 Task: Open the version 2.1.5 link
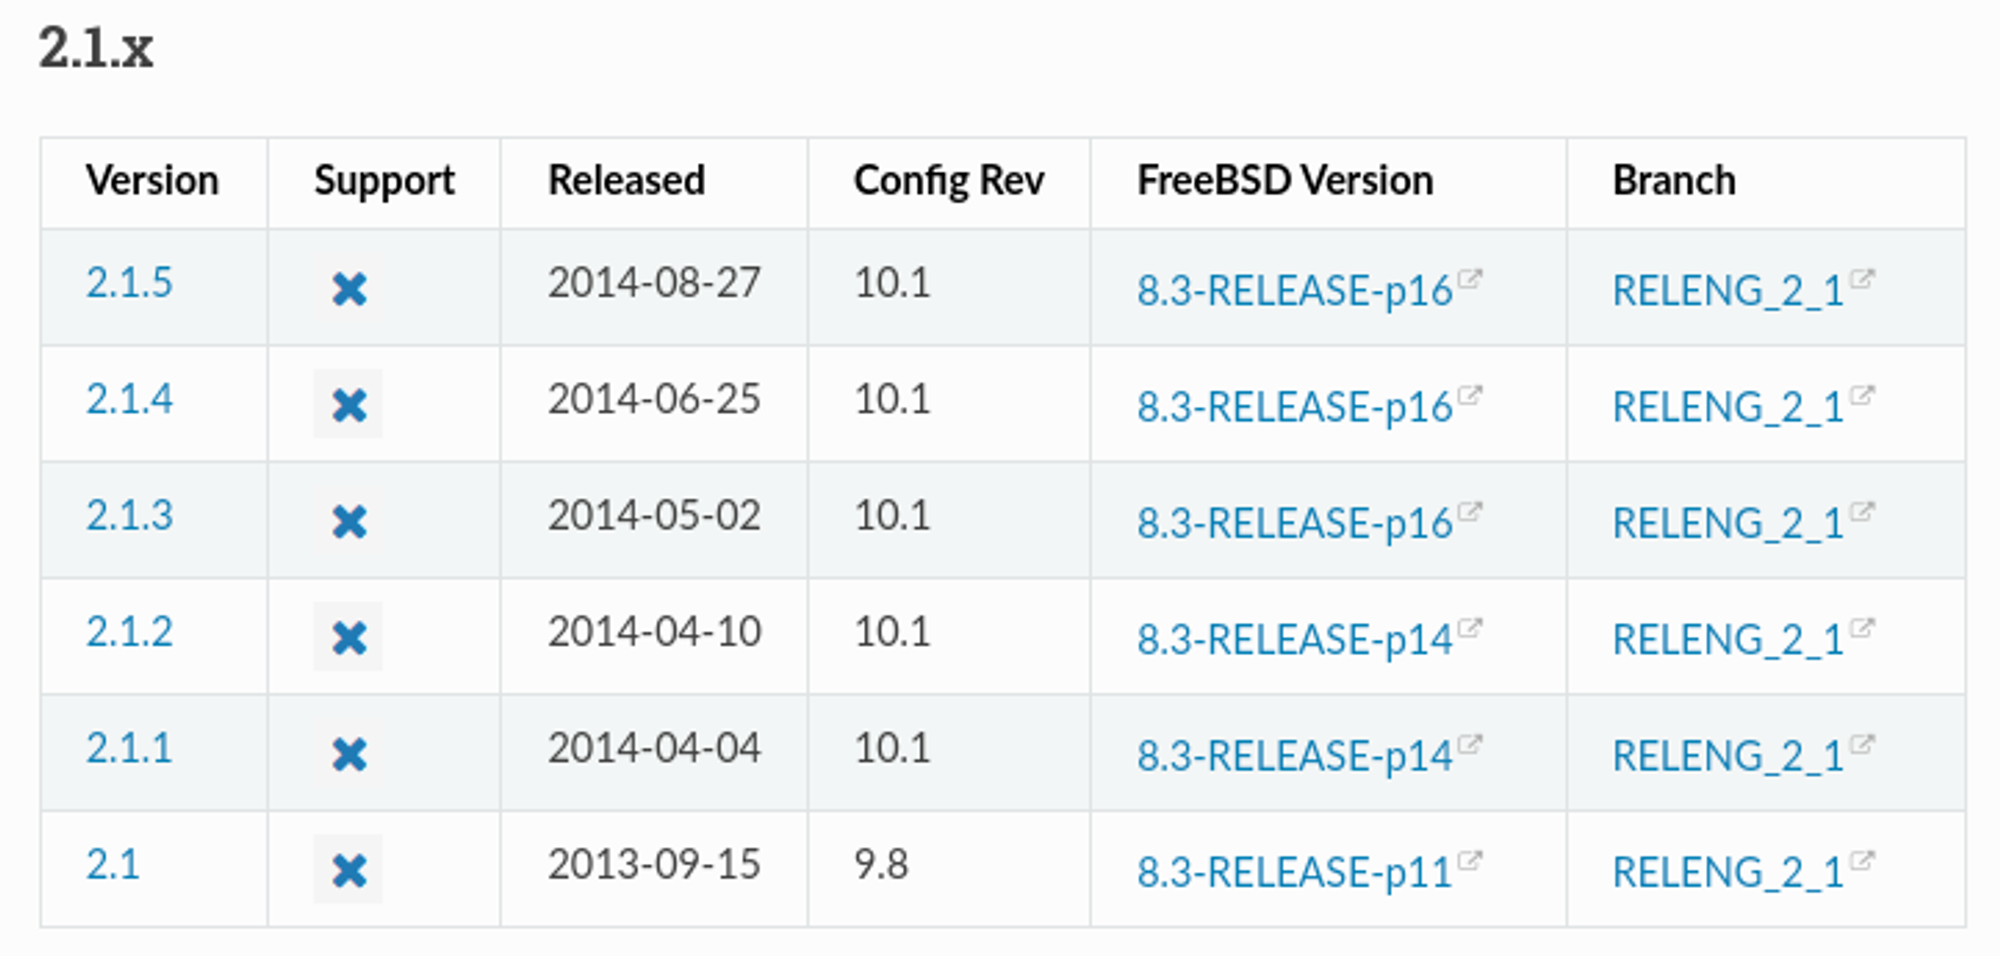[x=129, y=283]
